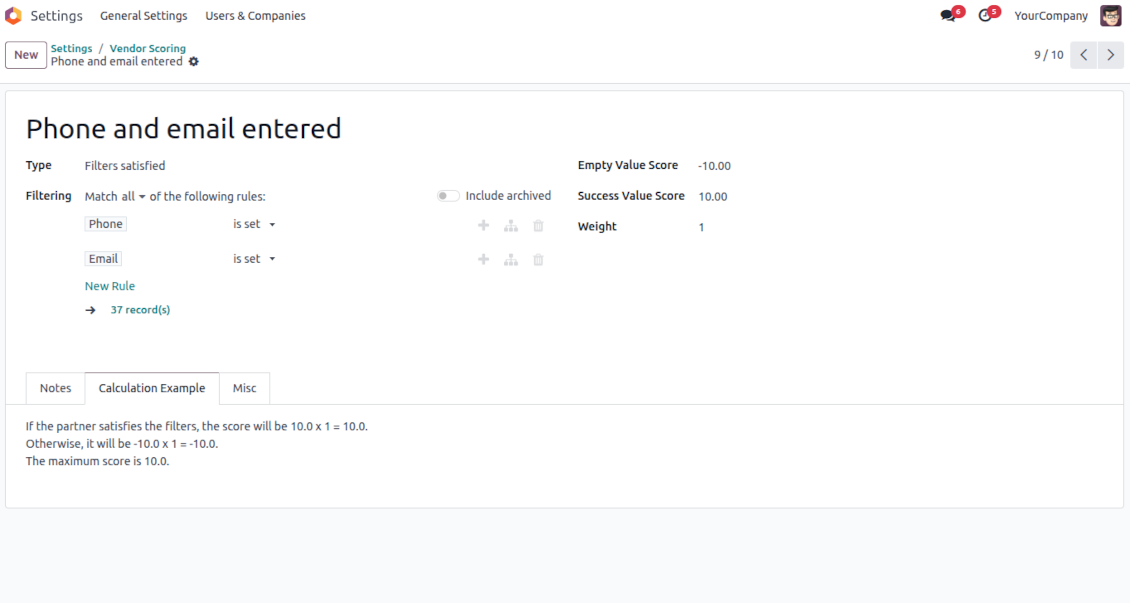Add a branch on the Email row
This screenshot has height=603, width=1130.
511,259
